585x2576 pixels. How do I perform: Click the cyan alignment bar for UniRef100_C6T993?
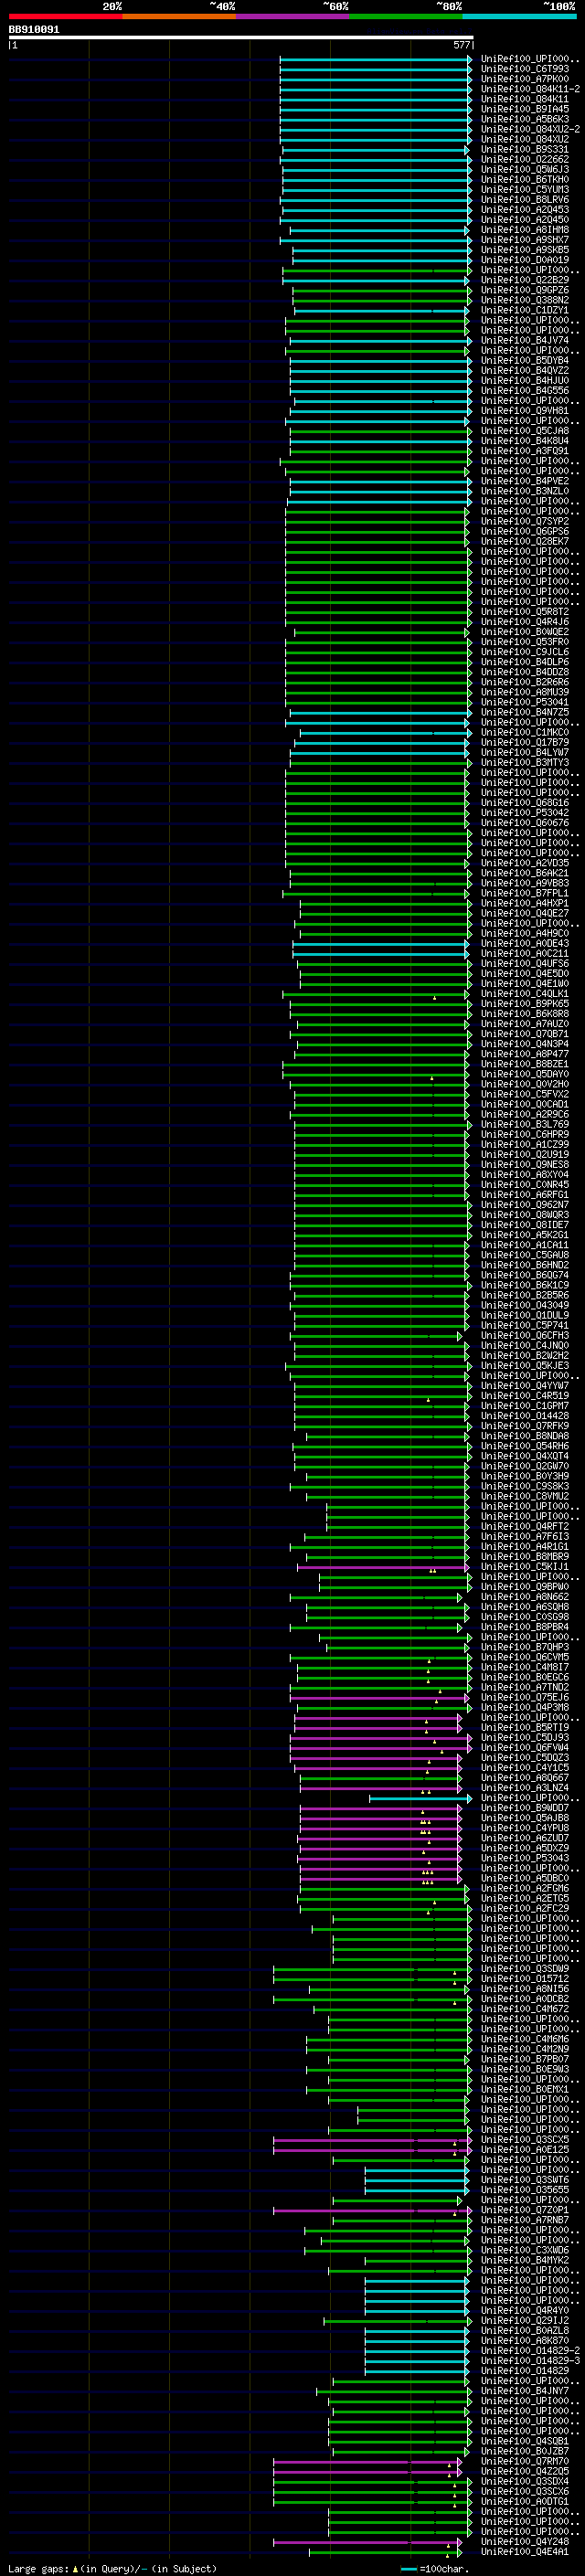point(376,69)
